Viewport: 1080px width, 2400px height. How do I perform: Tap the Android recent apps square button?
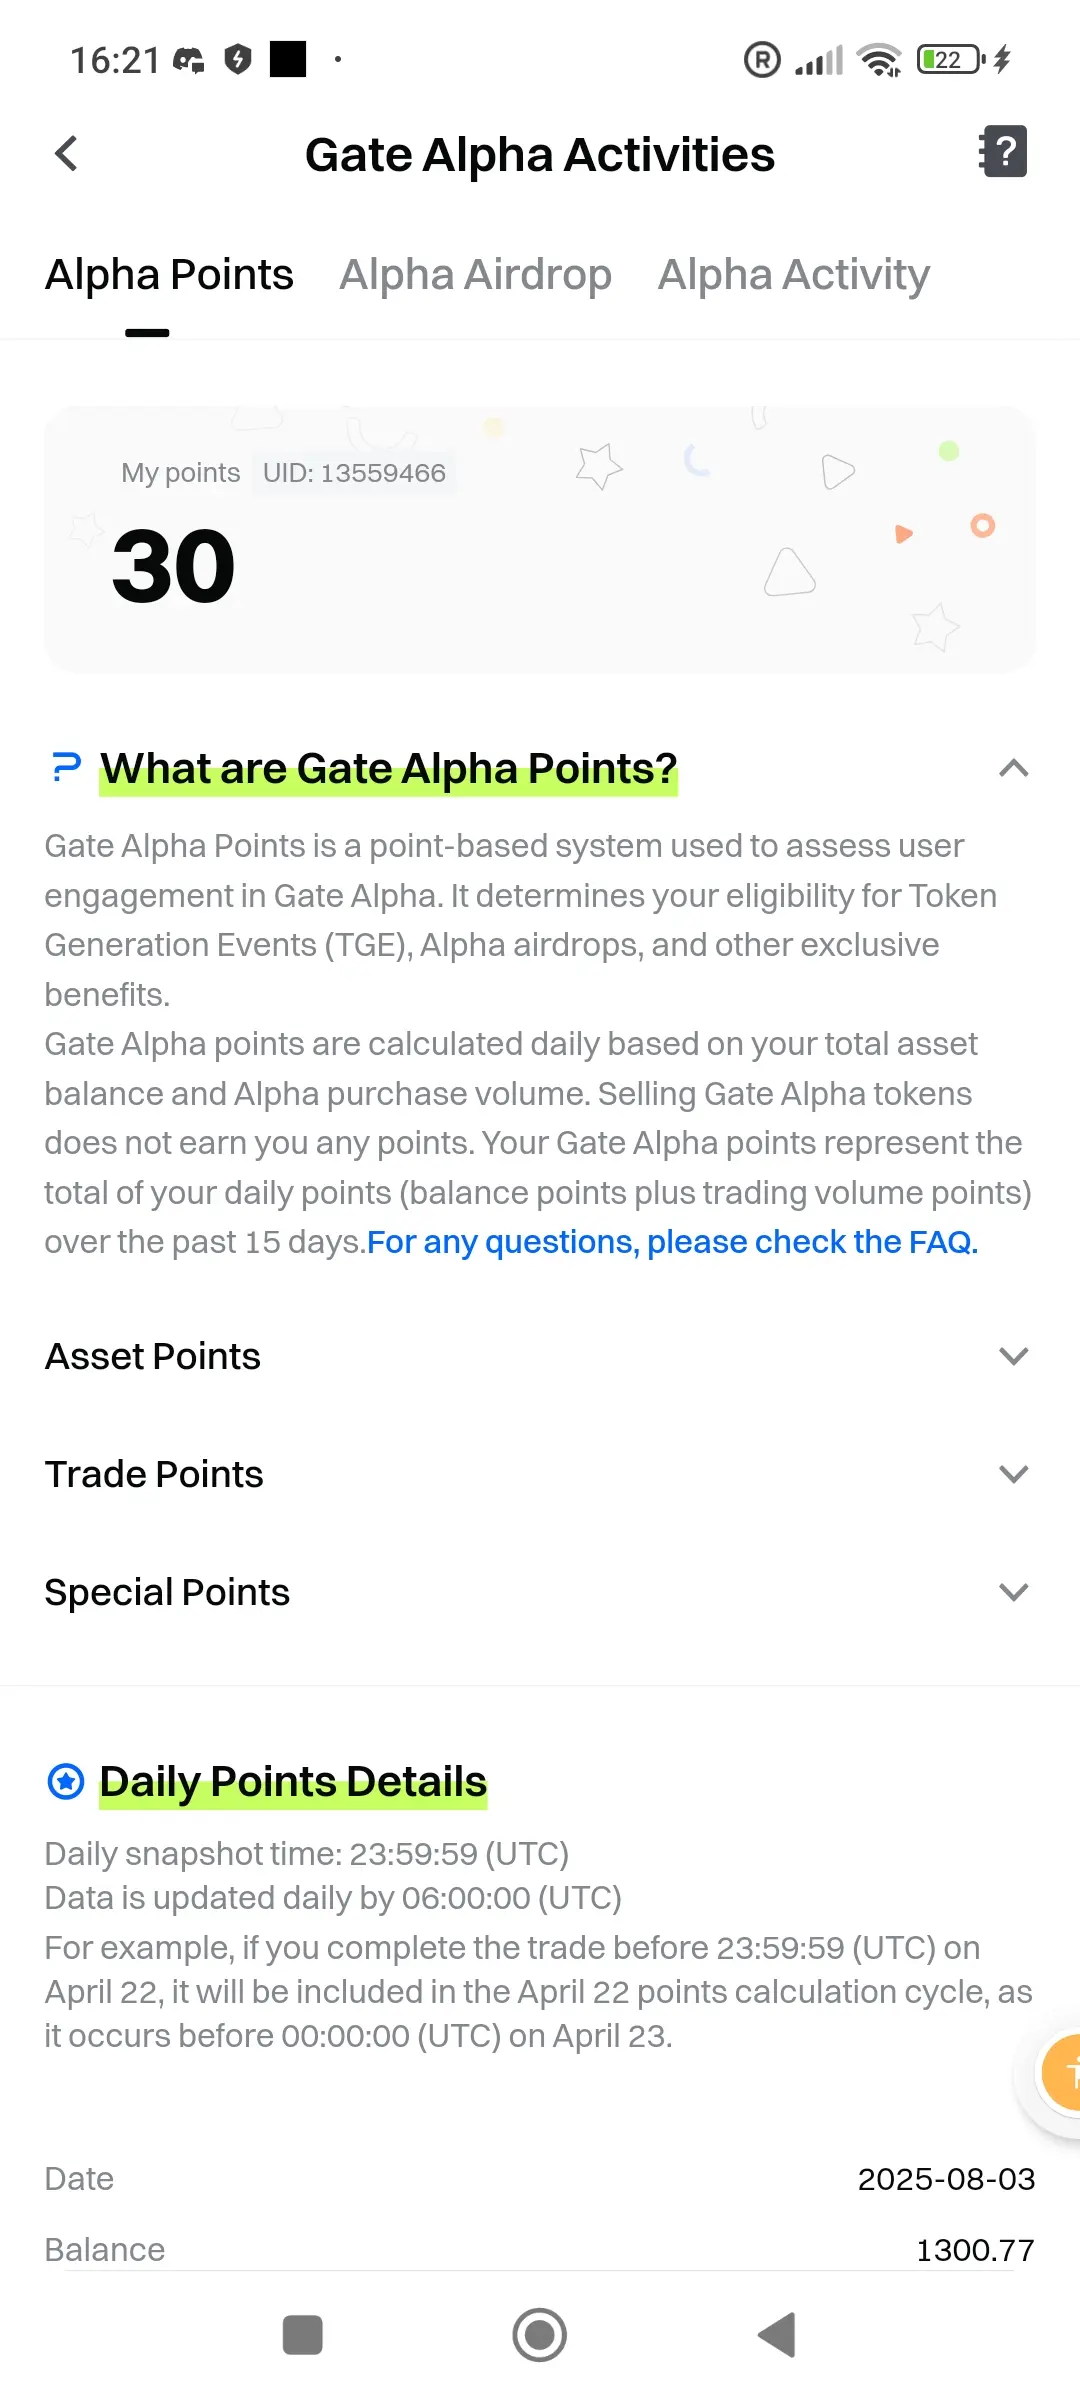303,2335
